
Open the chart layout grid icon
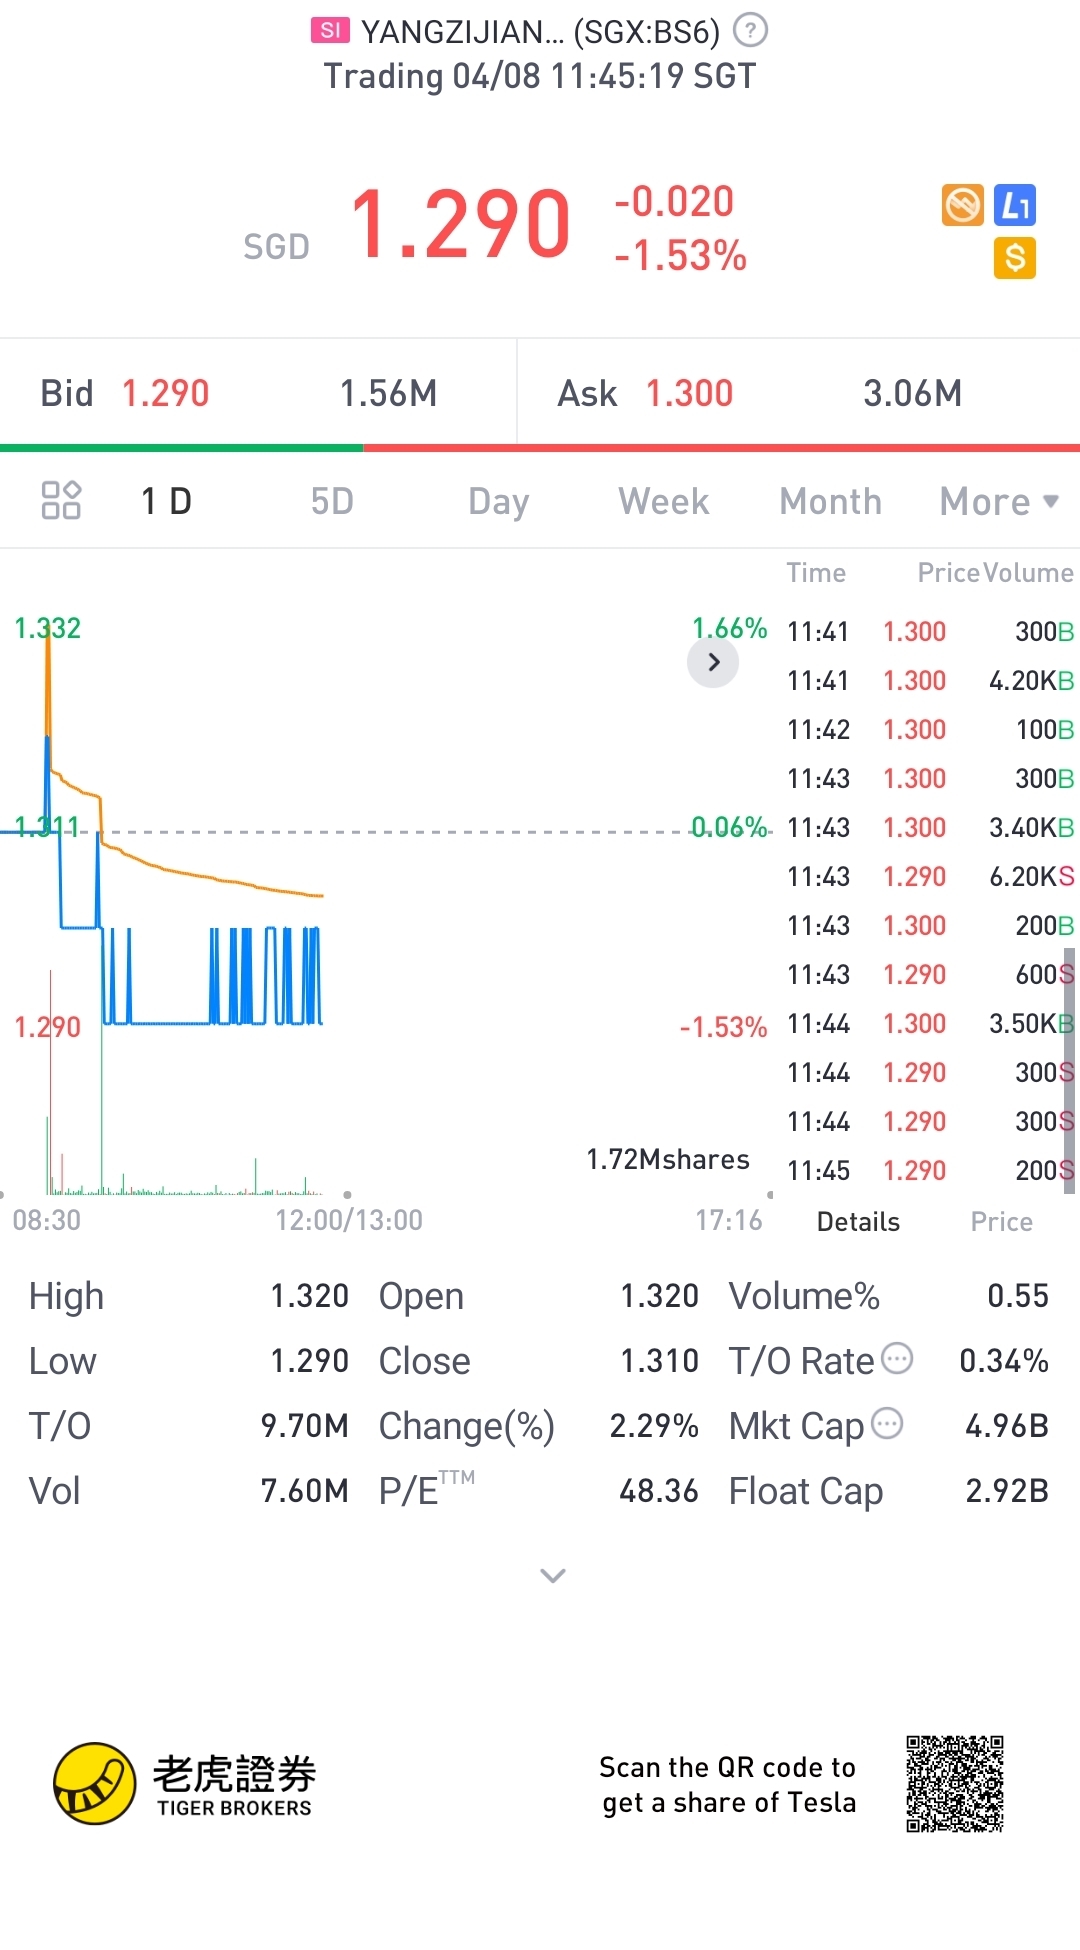[61, 500]
